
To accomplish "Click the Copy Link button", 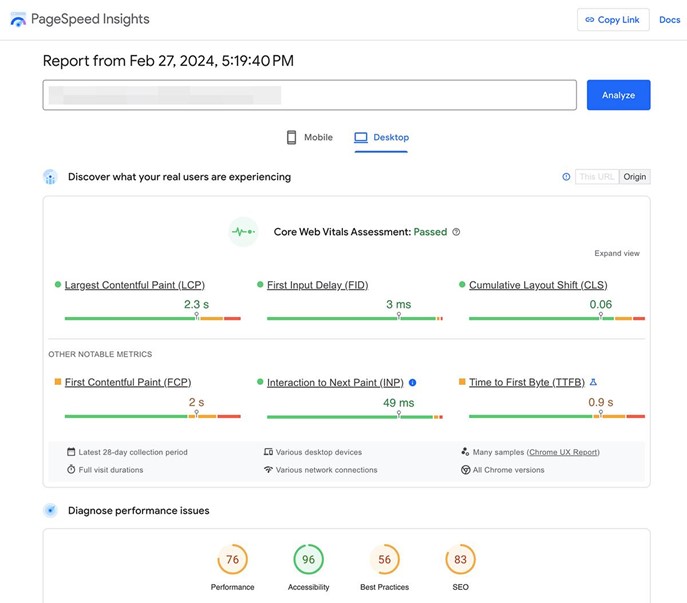I will 613,20.
